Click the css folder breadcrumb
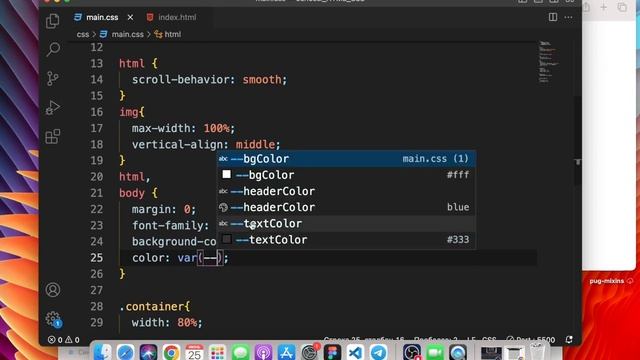The width and height of the screenshot is (640, 360). tap(82, 34)
